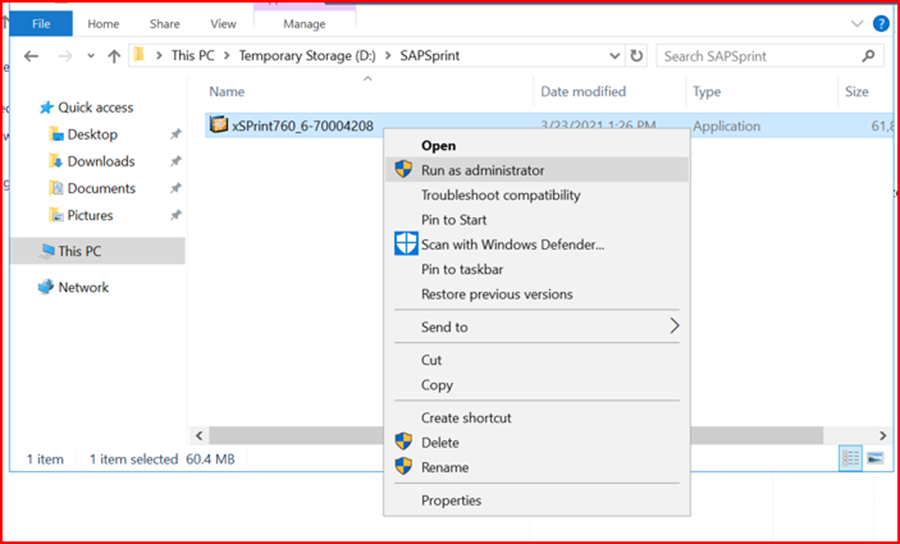The width and height of the screenshot is (900, 544).
Task: Open the File tab
Action: pyautogui.click(x=41, y=24)
